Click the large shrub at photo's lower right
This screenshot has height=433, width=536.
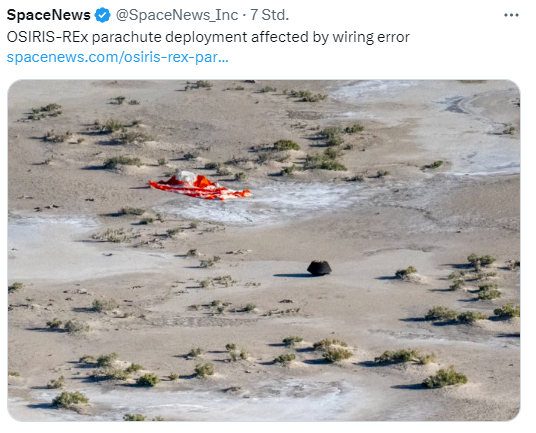point(444,378)
